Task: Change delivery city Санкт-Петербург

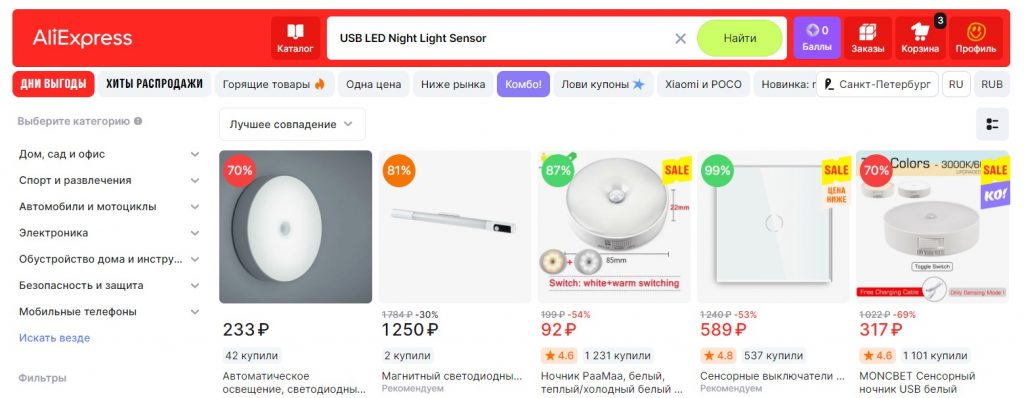Action: click(x=877, y=84)
